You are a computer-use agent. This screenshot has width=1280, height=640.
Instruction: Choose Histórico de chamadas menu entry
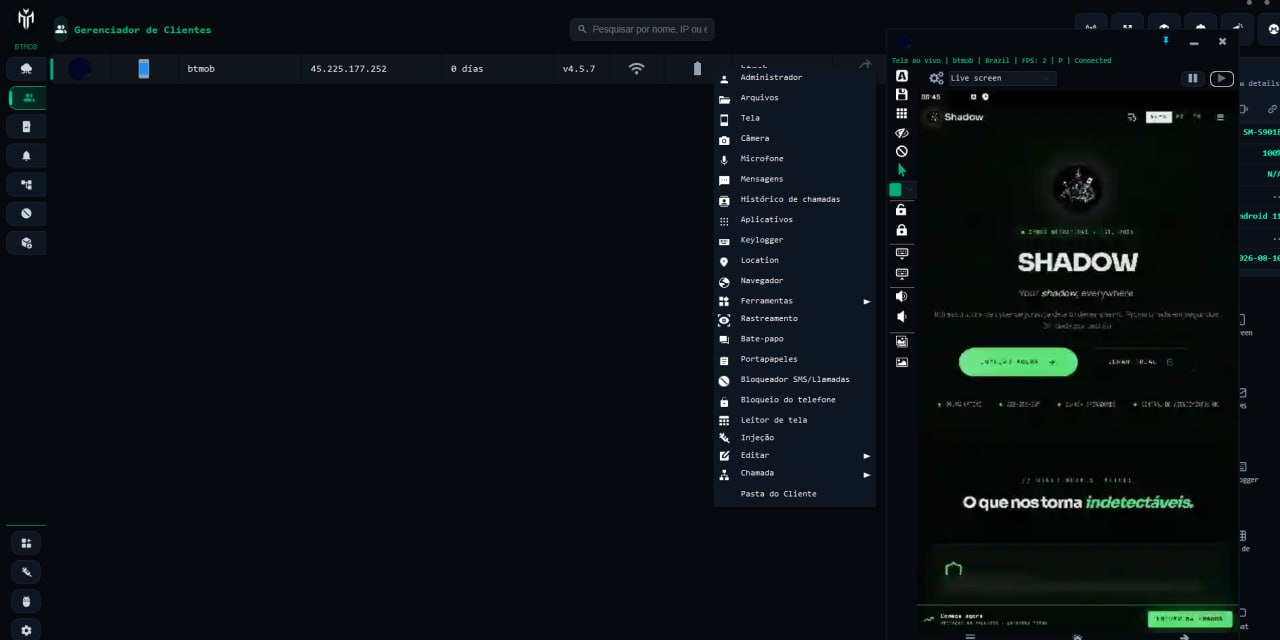[x=795, y=199]
